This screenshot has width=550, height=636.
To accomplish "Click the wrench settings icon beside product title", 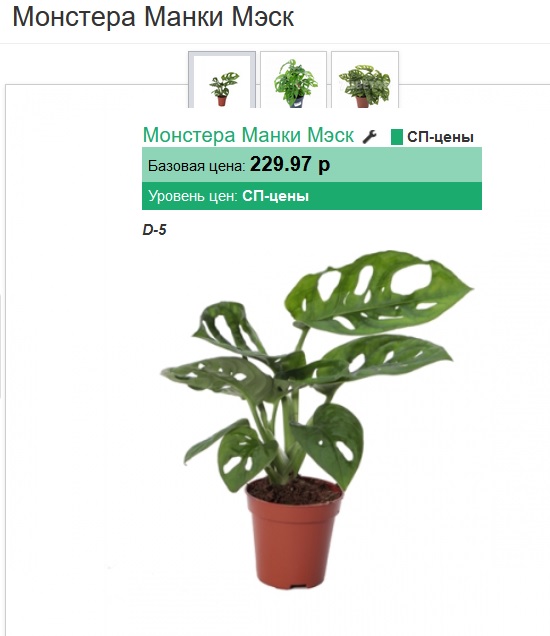I will pos(370,137).
